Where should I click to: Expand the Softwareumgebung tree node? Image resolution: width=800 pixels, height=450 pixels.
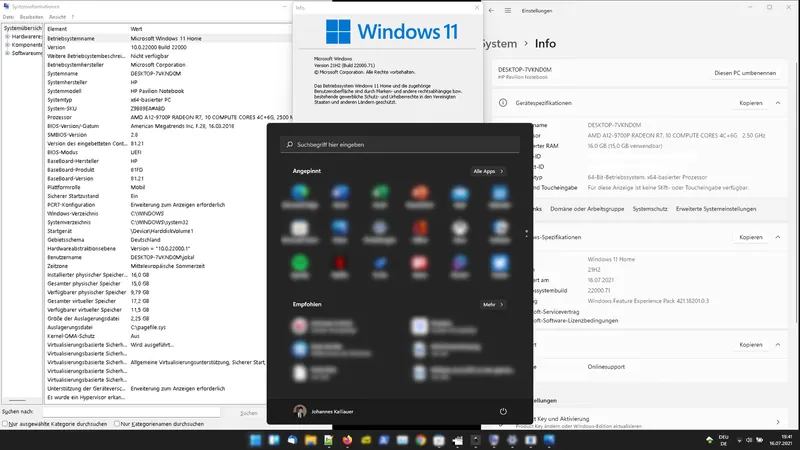tap(7, 53)
